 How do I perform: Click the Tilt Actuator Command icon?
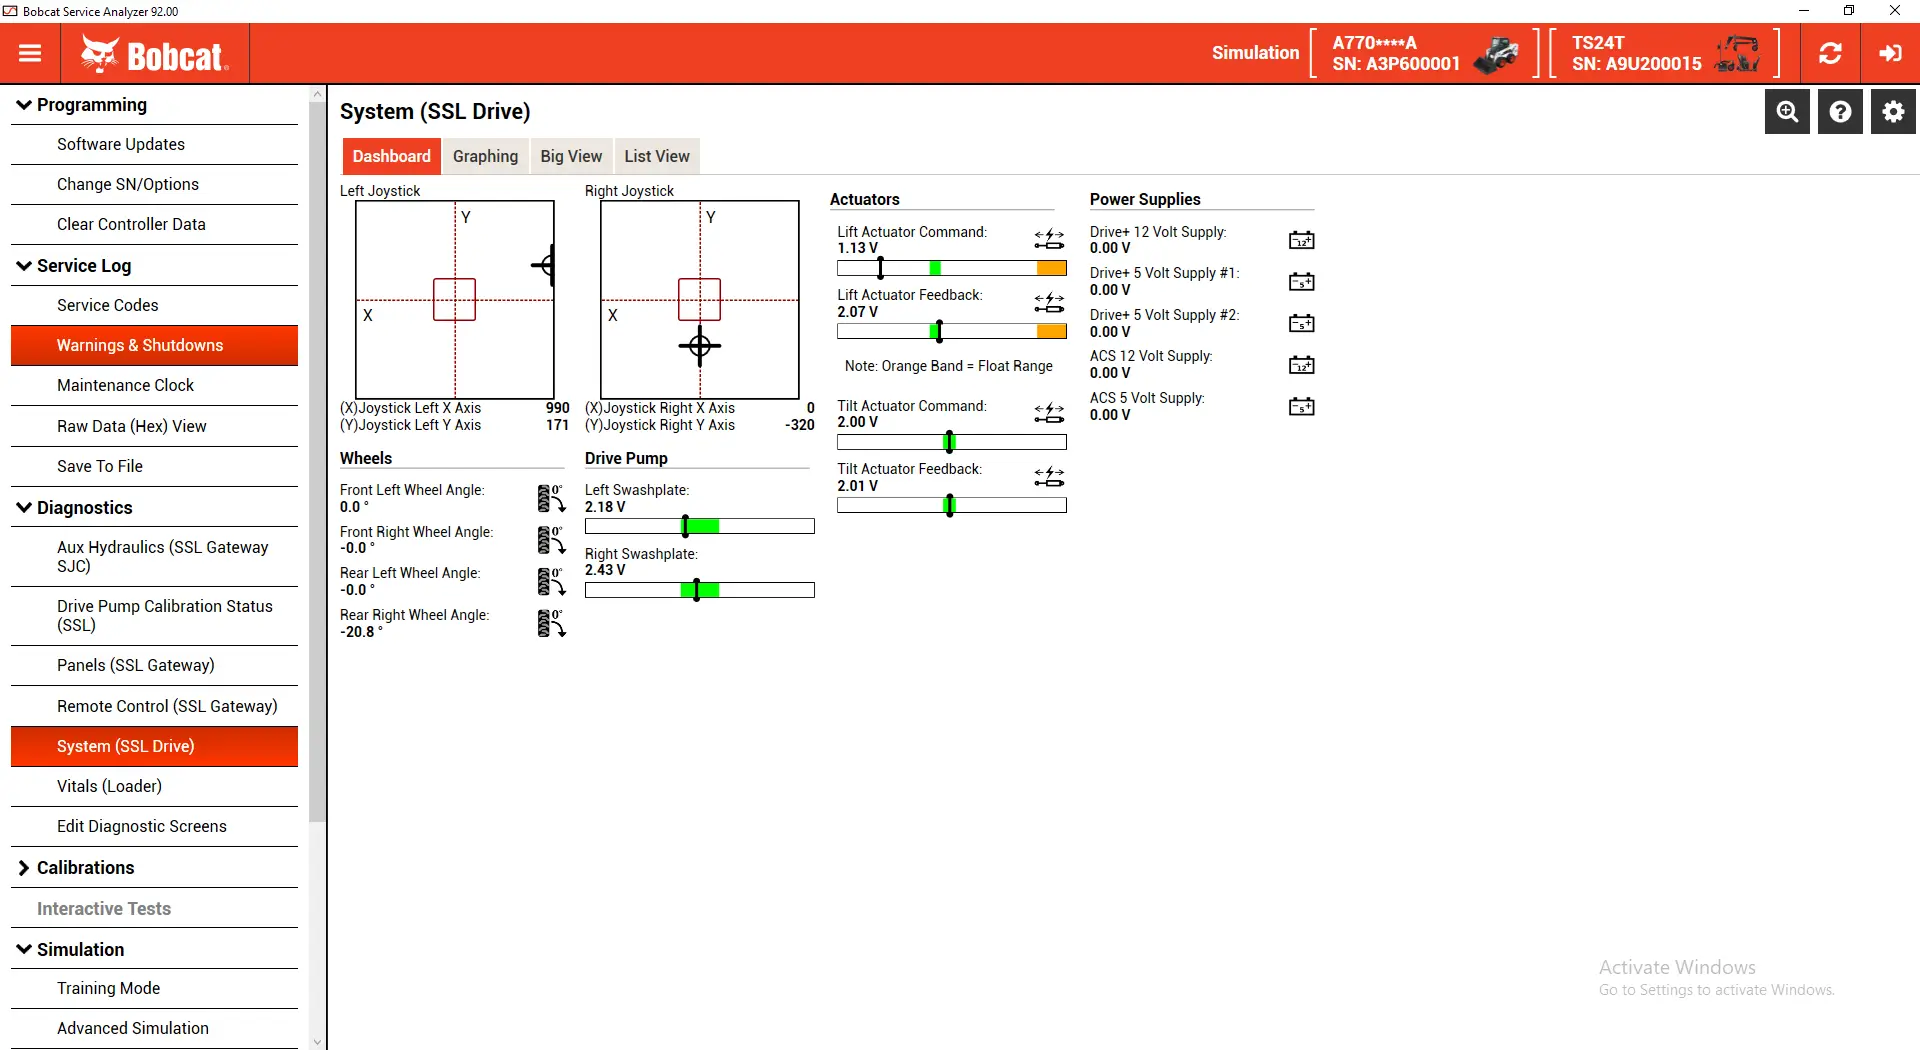pyautogui.click(x=1049, y=414)
